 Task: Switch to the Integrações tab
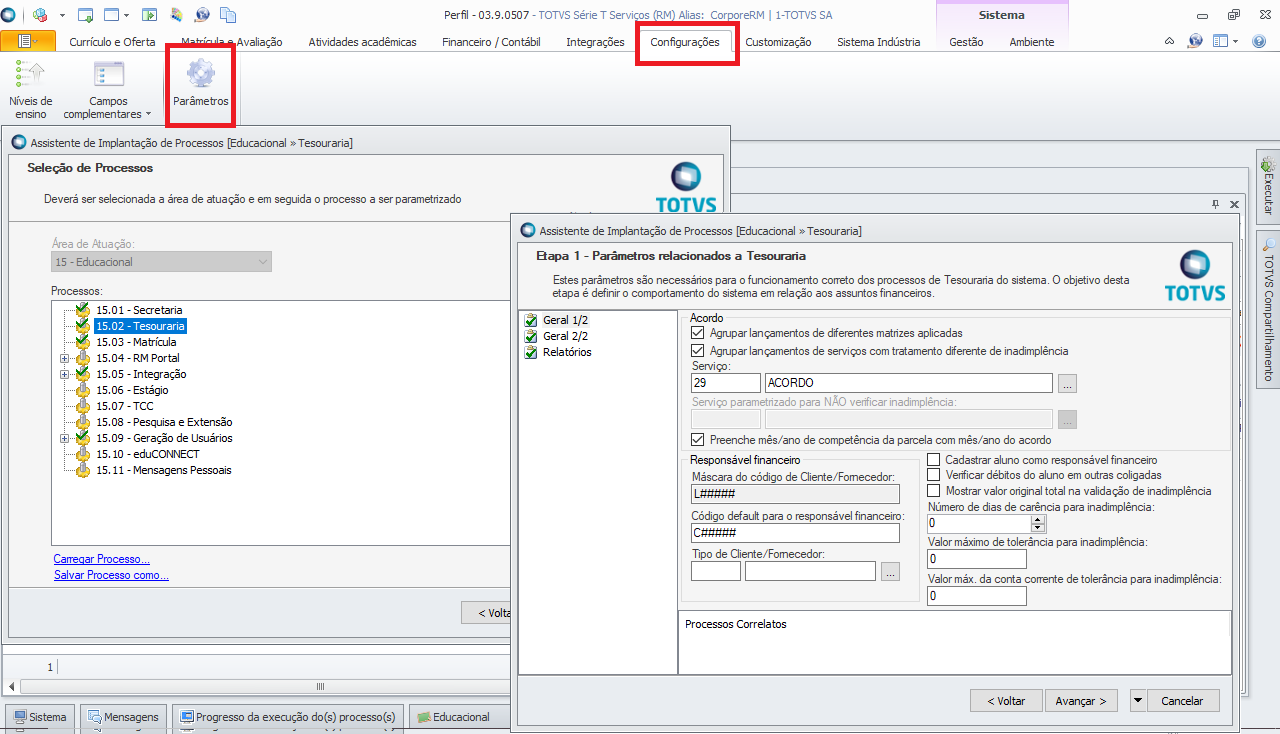point(595,42)
